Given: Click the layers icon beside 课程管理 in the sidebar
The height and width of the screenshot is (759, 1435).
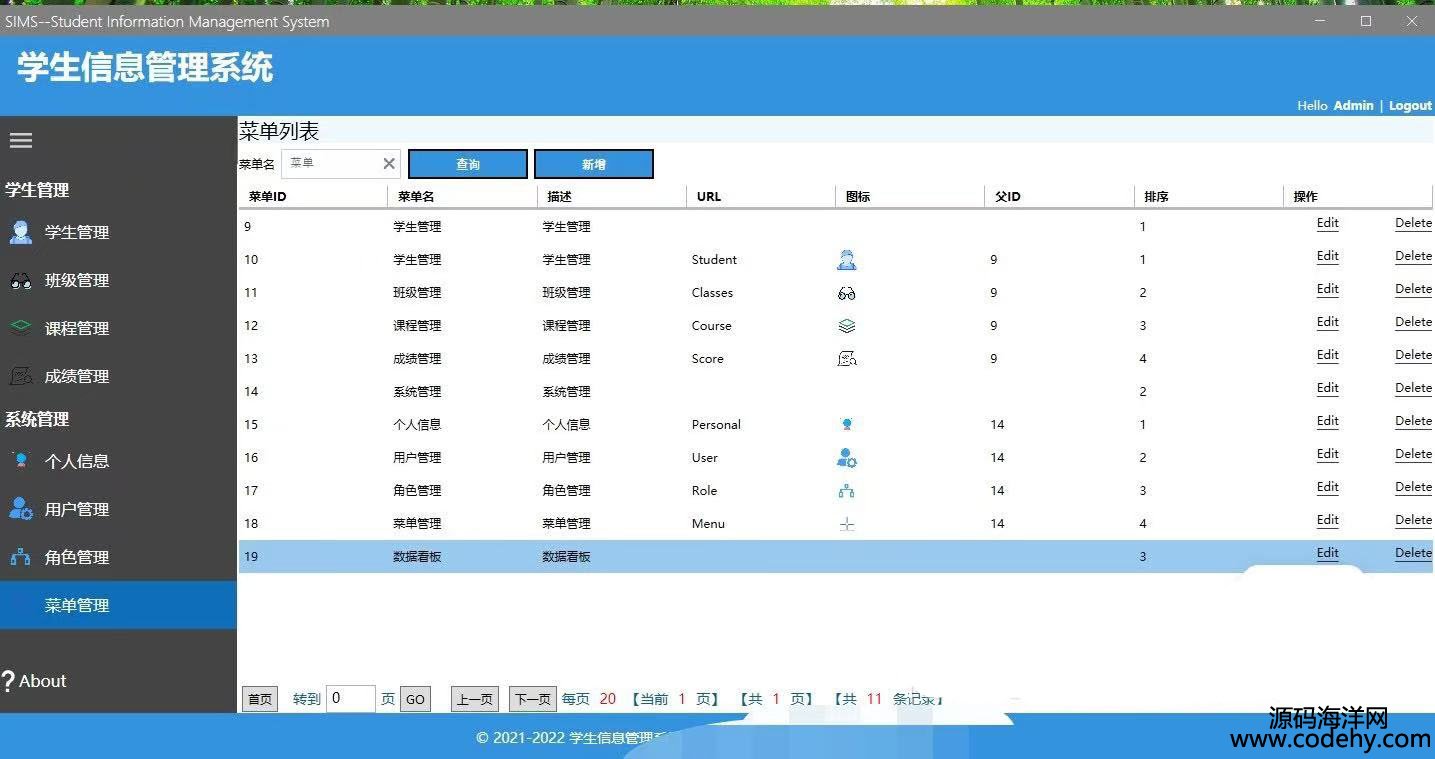Looking at the screenshot, I should pyautogui.click(x=20, y=327).
